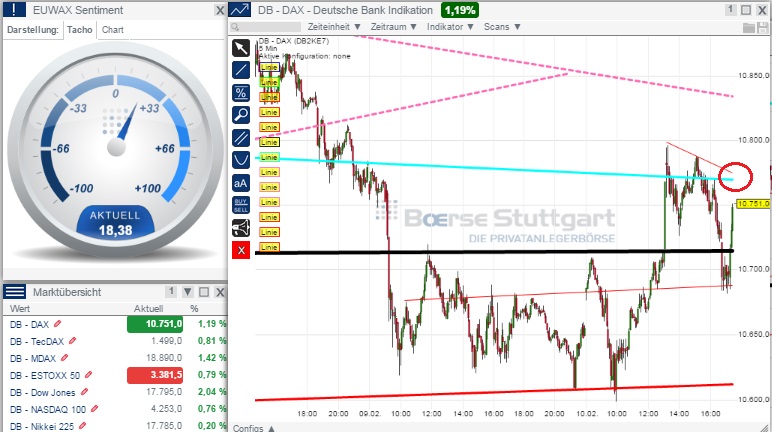The width and height of the screenshot is (772, 432).
Task: Click the pencil icon beside DB - ESTOXX 50
Action: point(89,375)
